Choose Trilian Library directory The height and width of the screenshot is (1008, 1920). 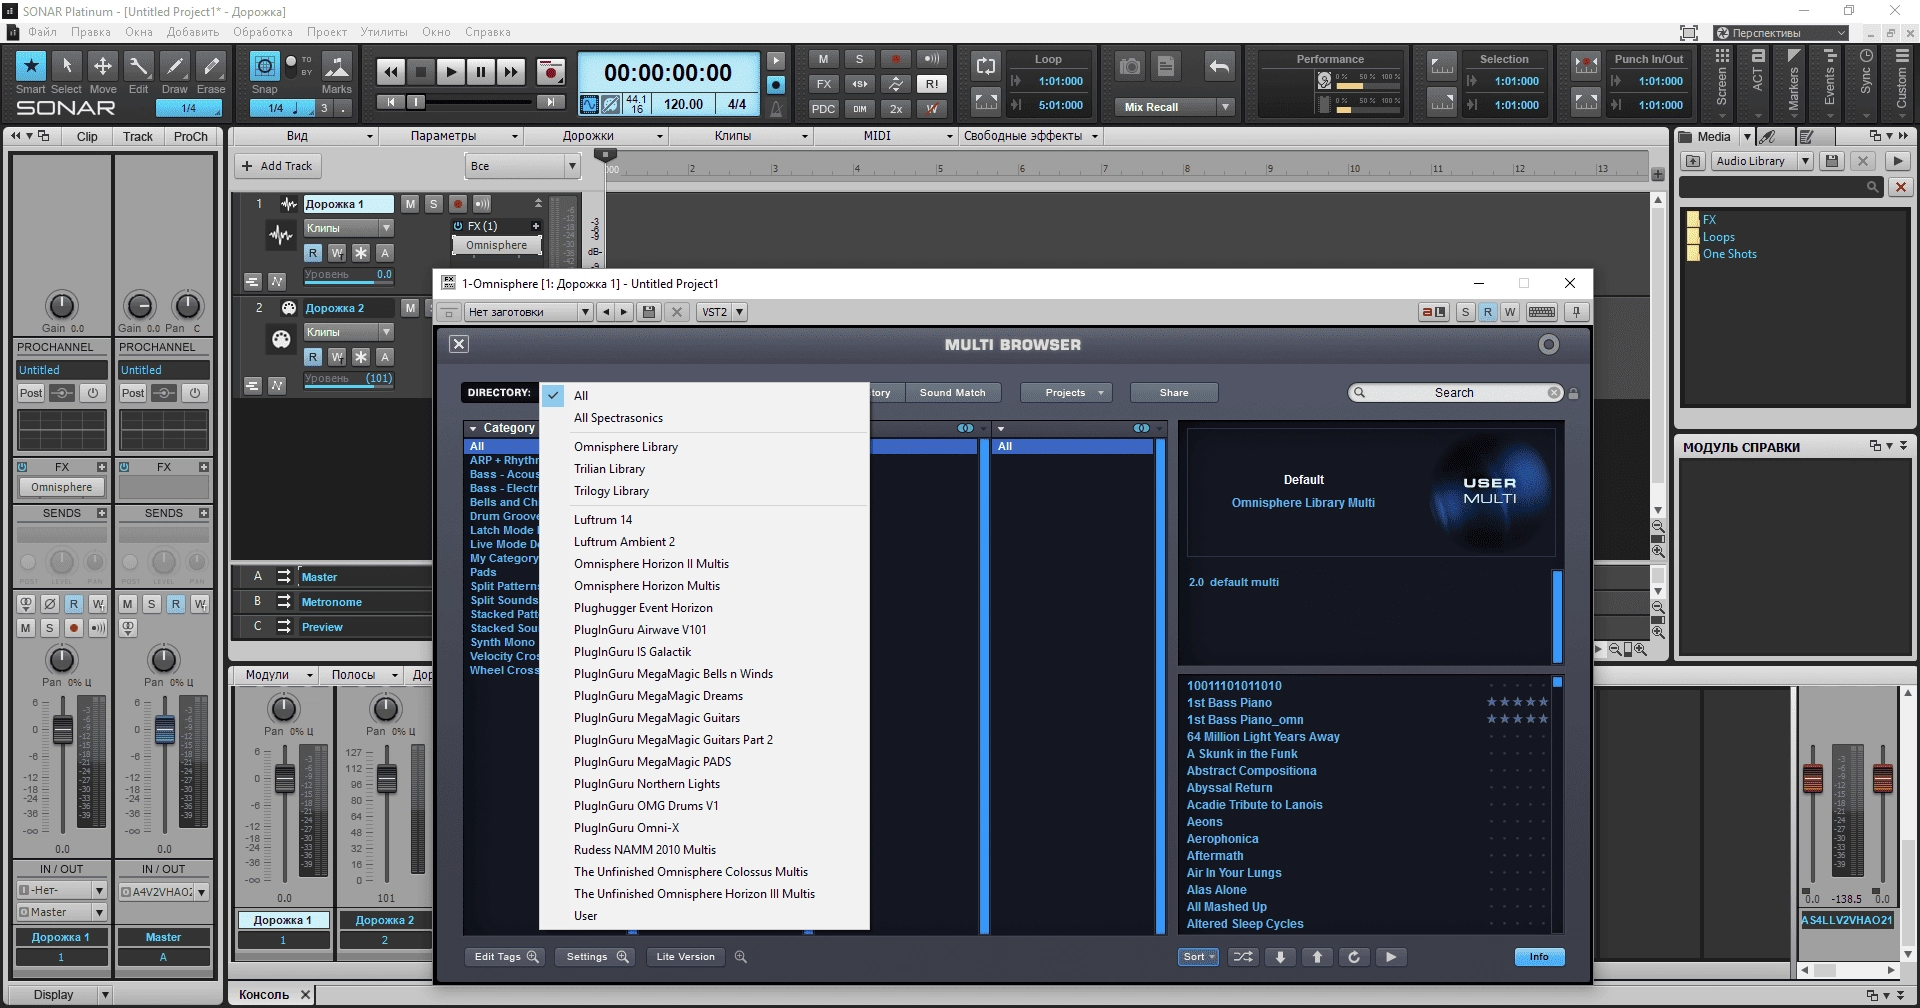coord(609,469)
